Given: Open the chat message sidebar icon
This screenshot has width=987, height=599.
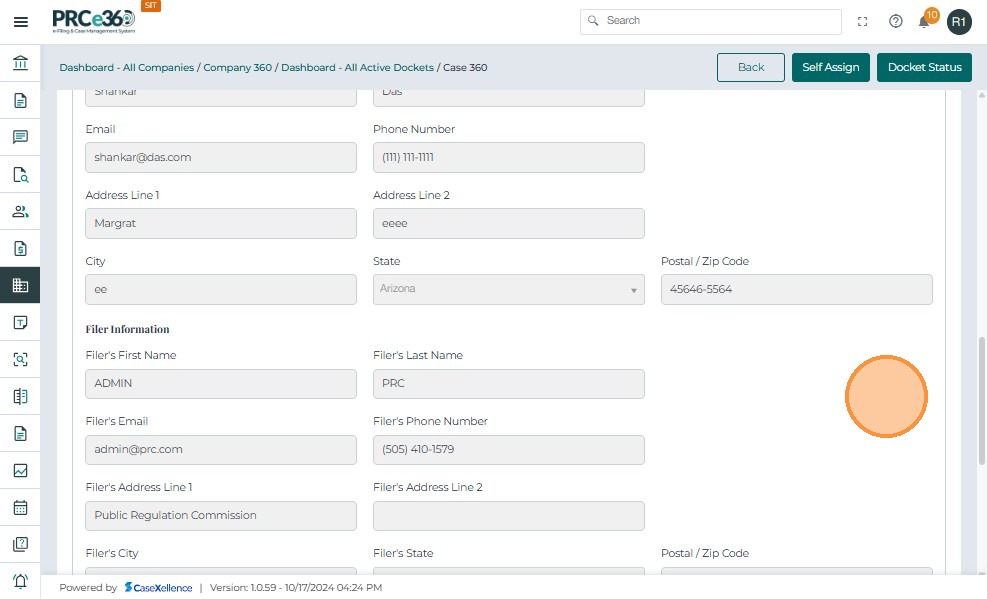Looking at the screenshot, I should pos(20,137).
